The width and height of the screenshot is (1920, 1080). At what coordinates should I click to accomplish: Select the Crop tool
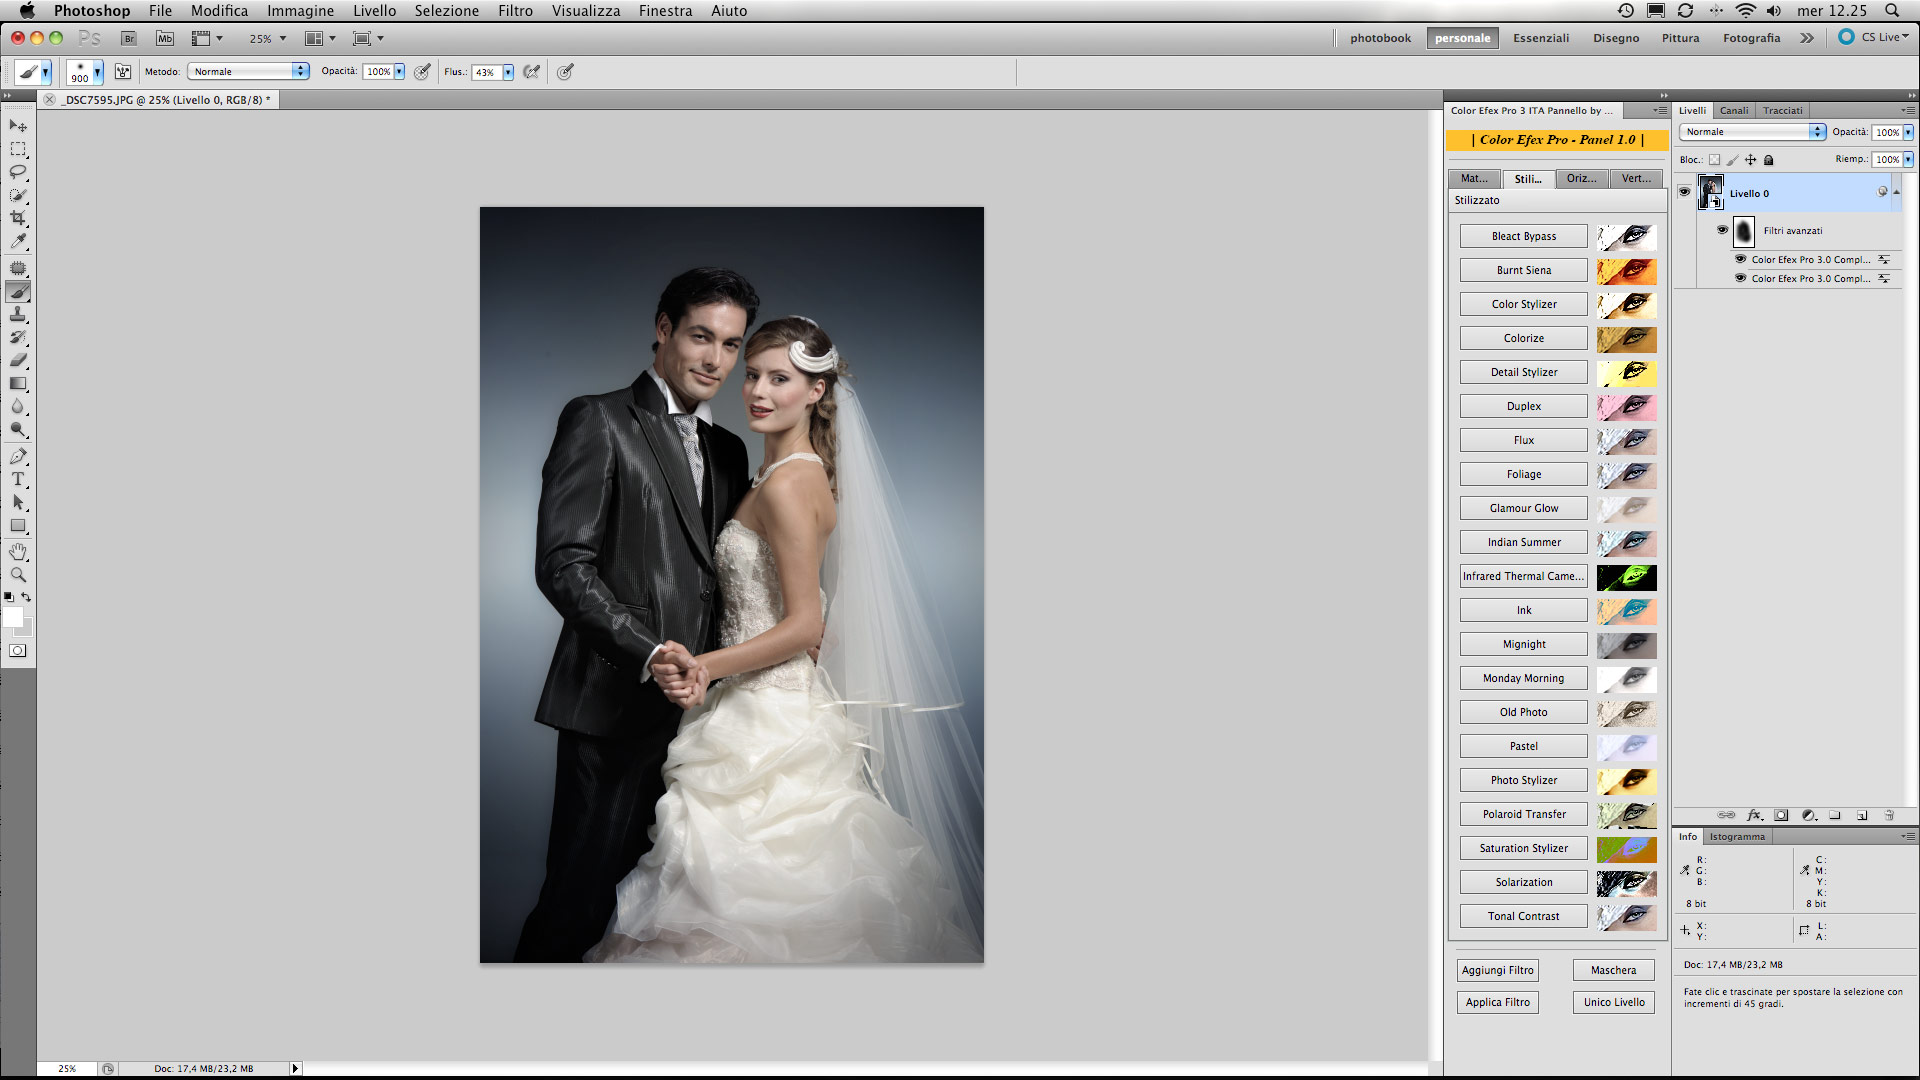18,218
